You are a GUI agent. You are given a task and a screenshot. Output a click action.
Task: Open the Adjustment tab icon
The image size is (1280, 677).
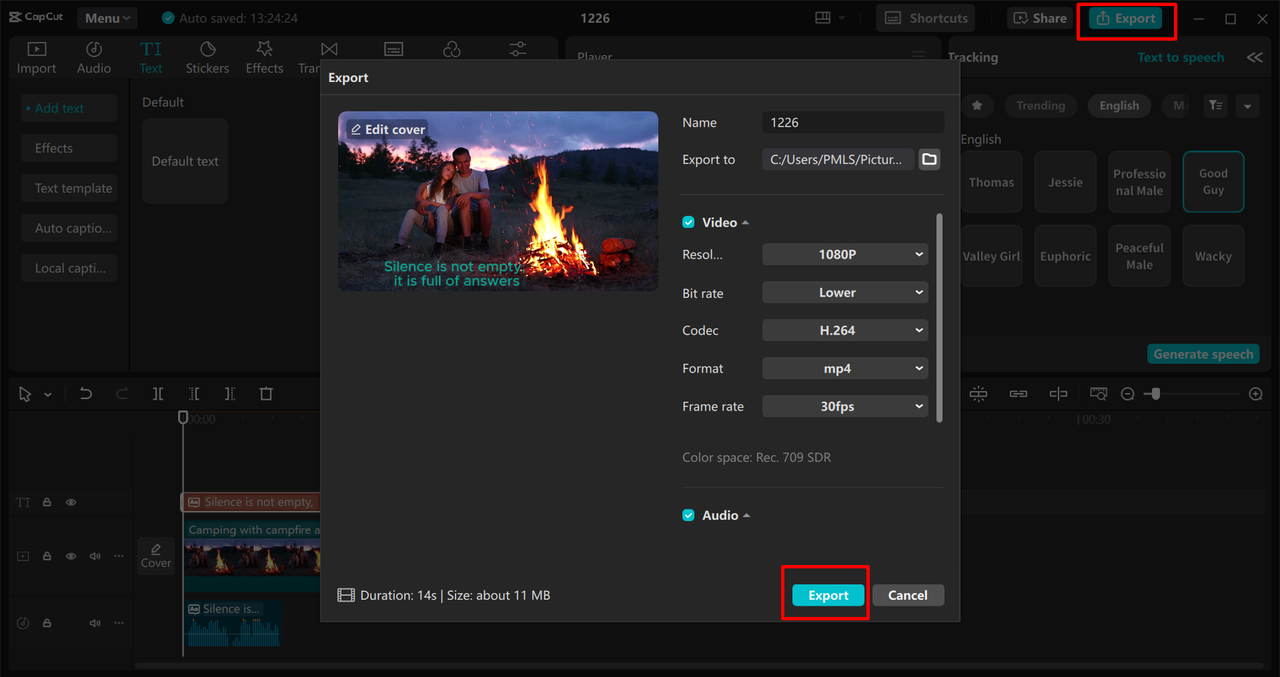pos(518,49)
